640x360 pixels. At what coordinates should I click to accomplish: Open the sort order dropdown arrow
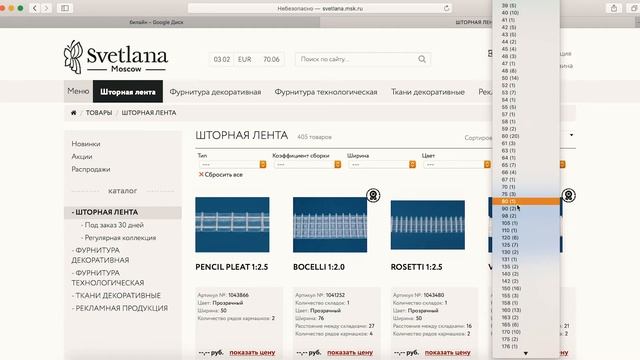(571, 135)
